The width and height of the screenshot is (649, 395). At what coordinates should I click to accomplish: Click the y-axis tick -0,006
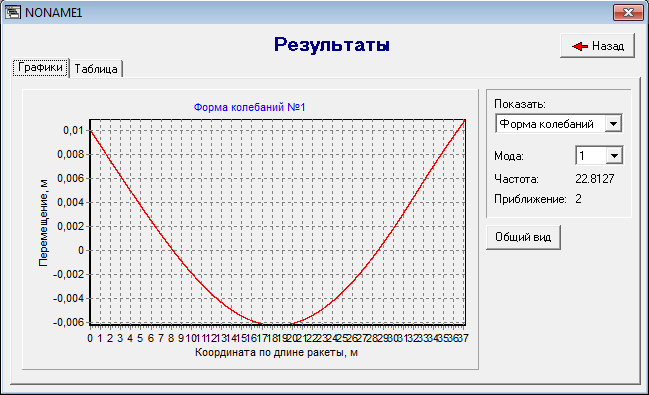tap(69, 323)
